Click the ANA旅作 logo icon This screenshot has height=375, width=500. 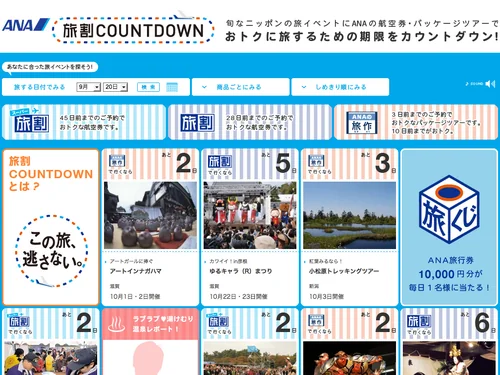tap(362, 123)
